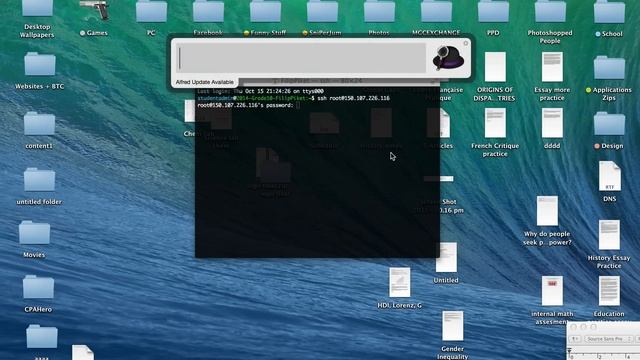Select the PC folder
The height and width of the screenshot is (360, 640).
click(x=151, y=11)
